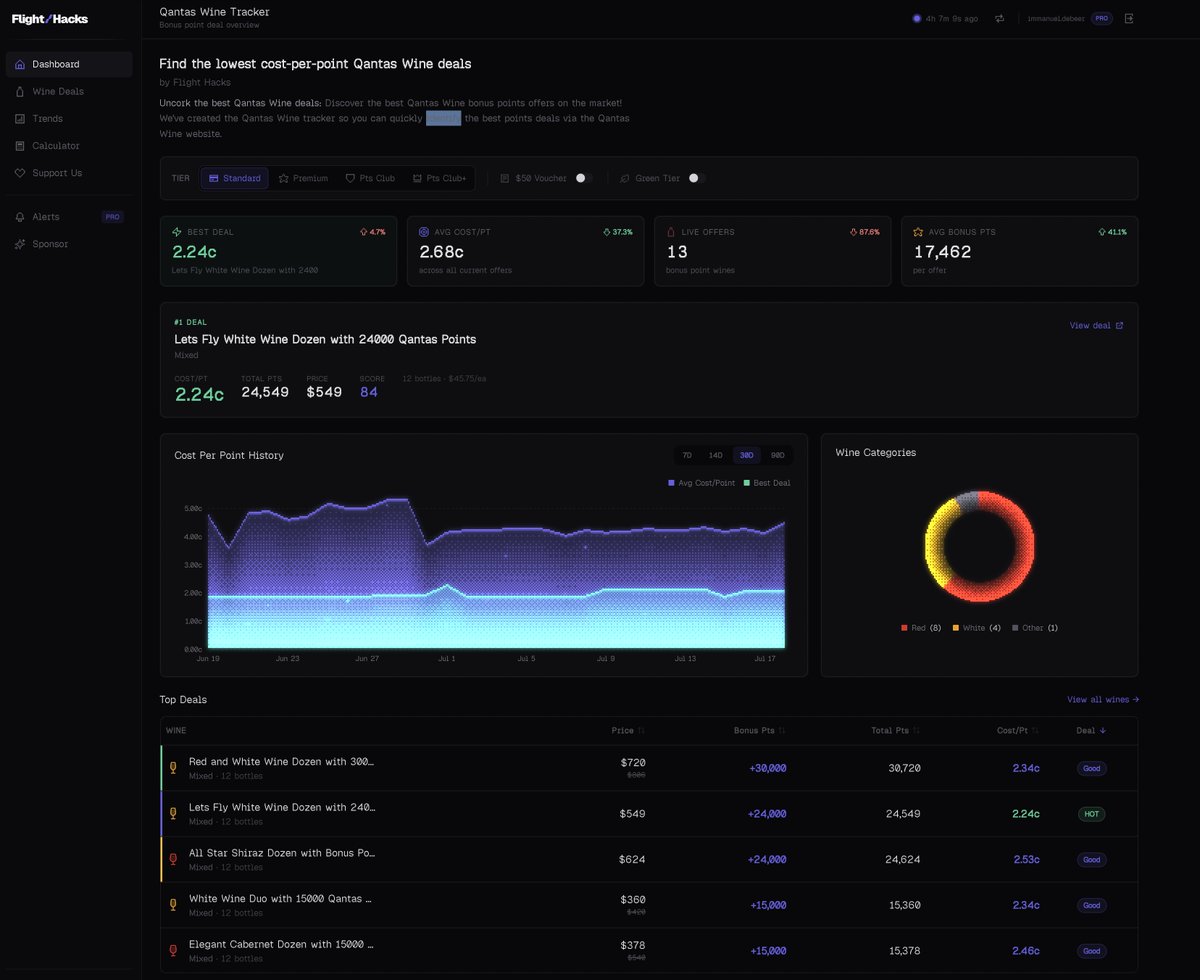Open the Sponsor sidebar item
Image resolution: width=1200 pixels, height=980 pixels.
point(69,244)
